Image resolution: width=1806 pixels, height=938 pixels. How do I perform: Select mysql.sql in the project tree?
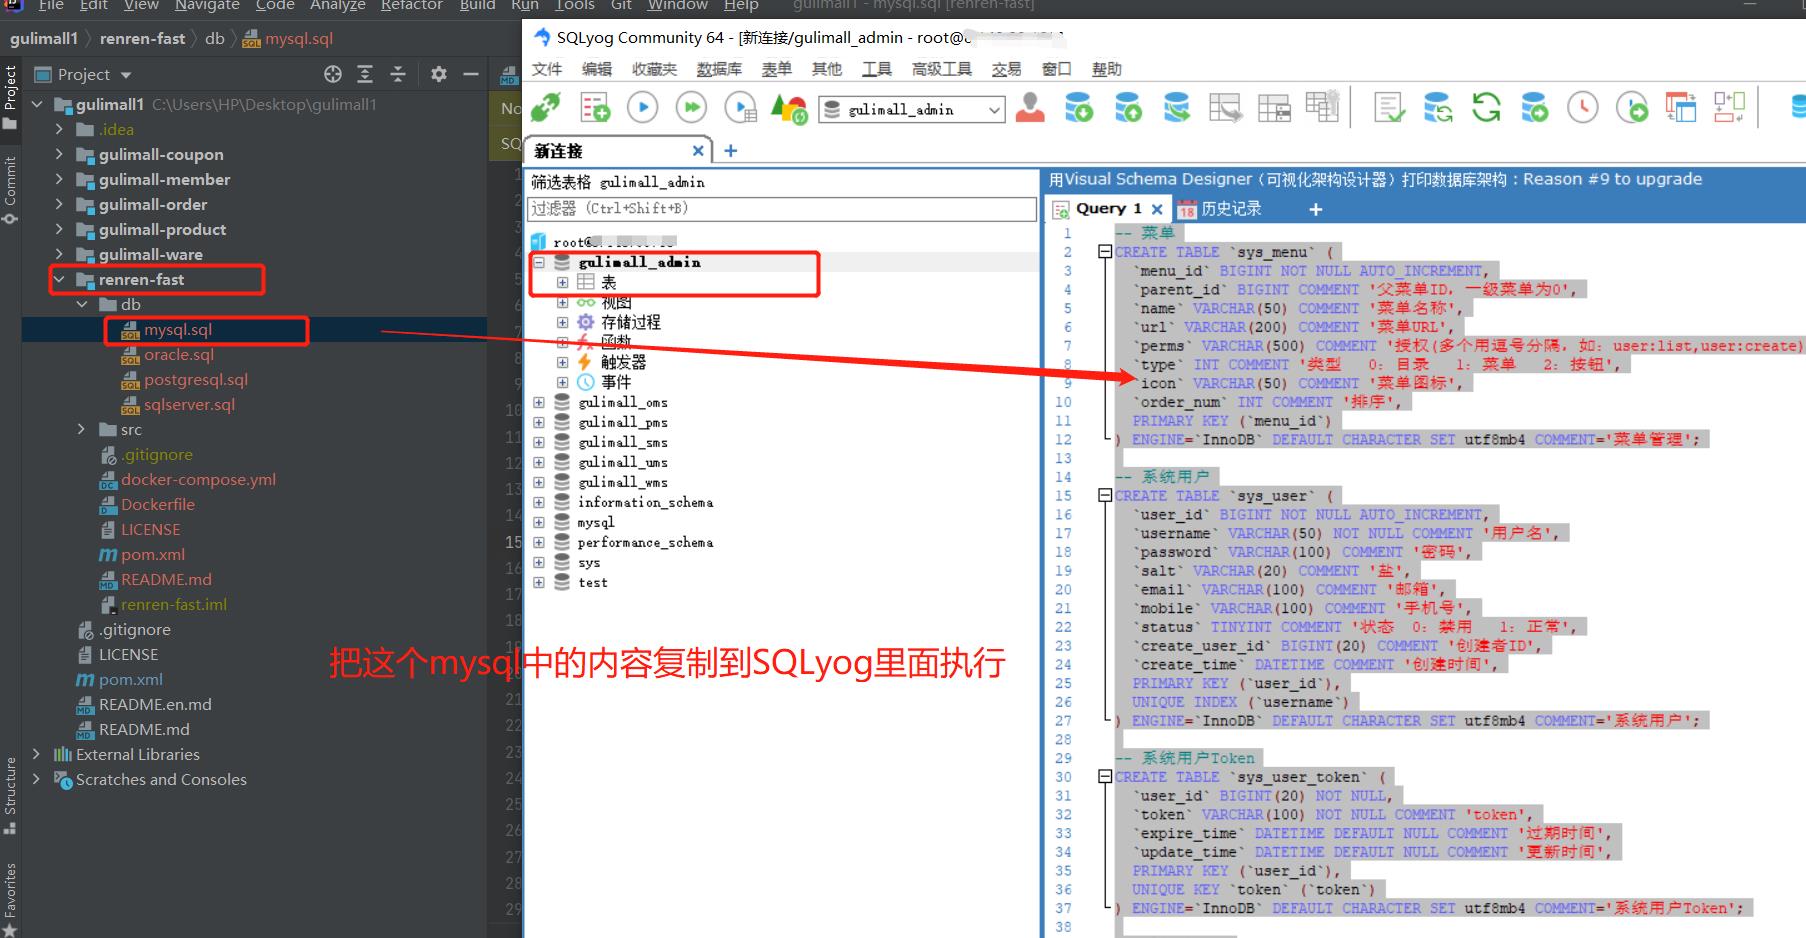[x=177, y=329]
